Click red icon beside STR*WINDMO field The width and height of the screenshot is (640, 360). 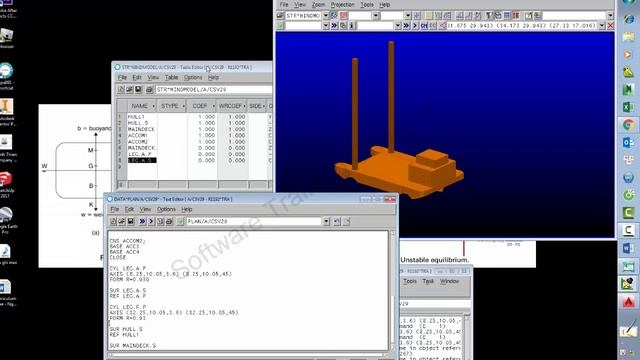(x=344, y=16)
